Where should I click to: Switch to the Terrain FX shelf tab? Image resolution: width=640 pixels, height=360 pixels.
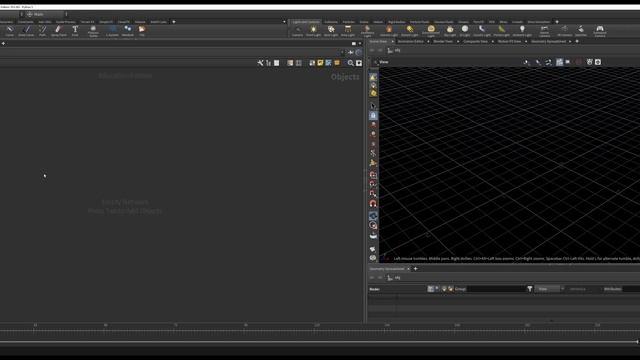[x=87, y=22]
